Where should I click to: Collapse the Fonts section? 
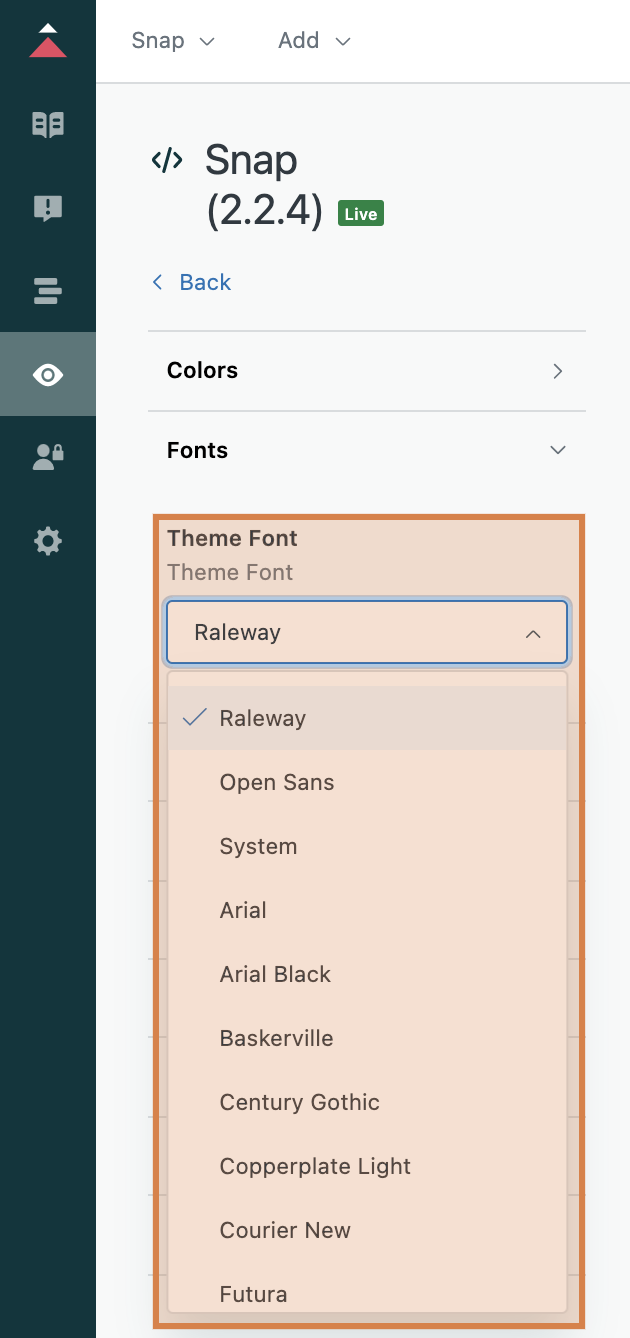pyautogui.click(x=366, y=451)
